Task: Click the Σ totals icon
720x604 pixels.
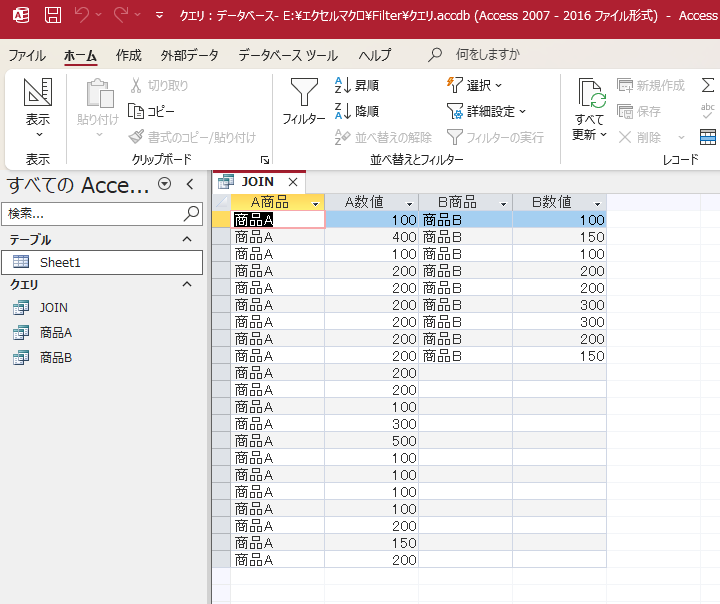Action: point(708,85)
